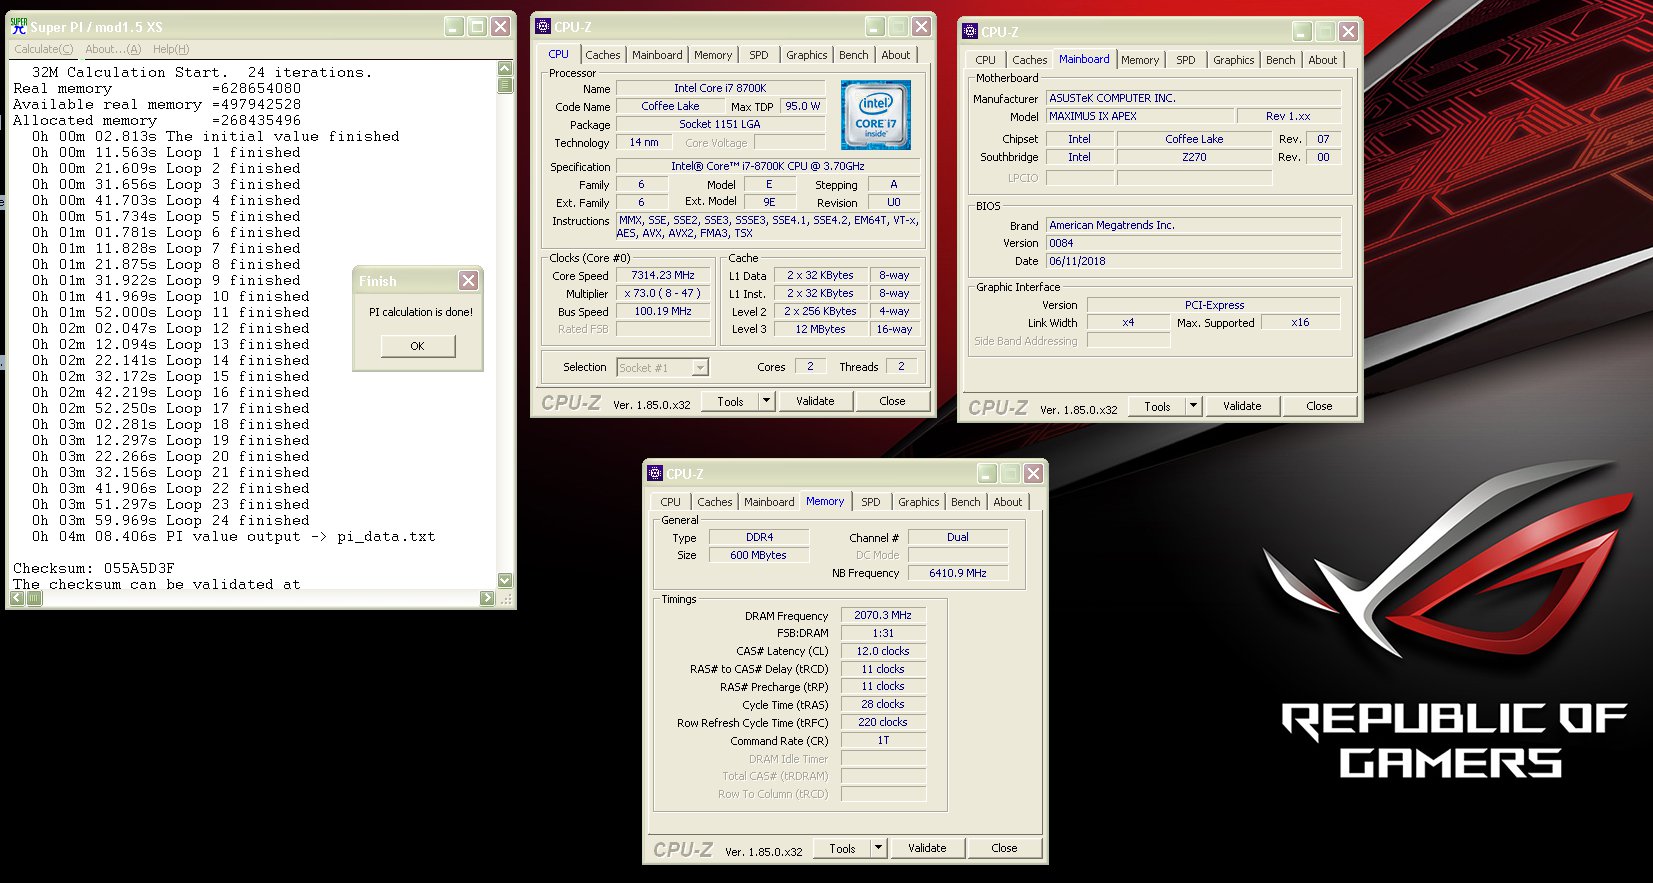The image size is (1653, 883).
Task: Click Close button in Memory window
Action: coord(1004,848)
